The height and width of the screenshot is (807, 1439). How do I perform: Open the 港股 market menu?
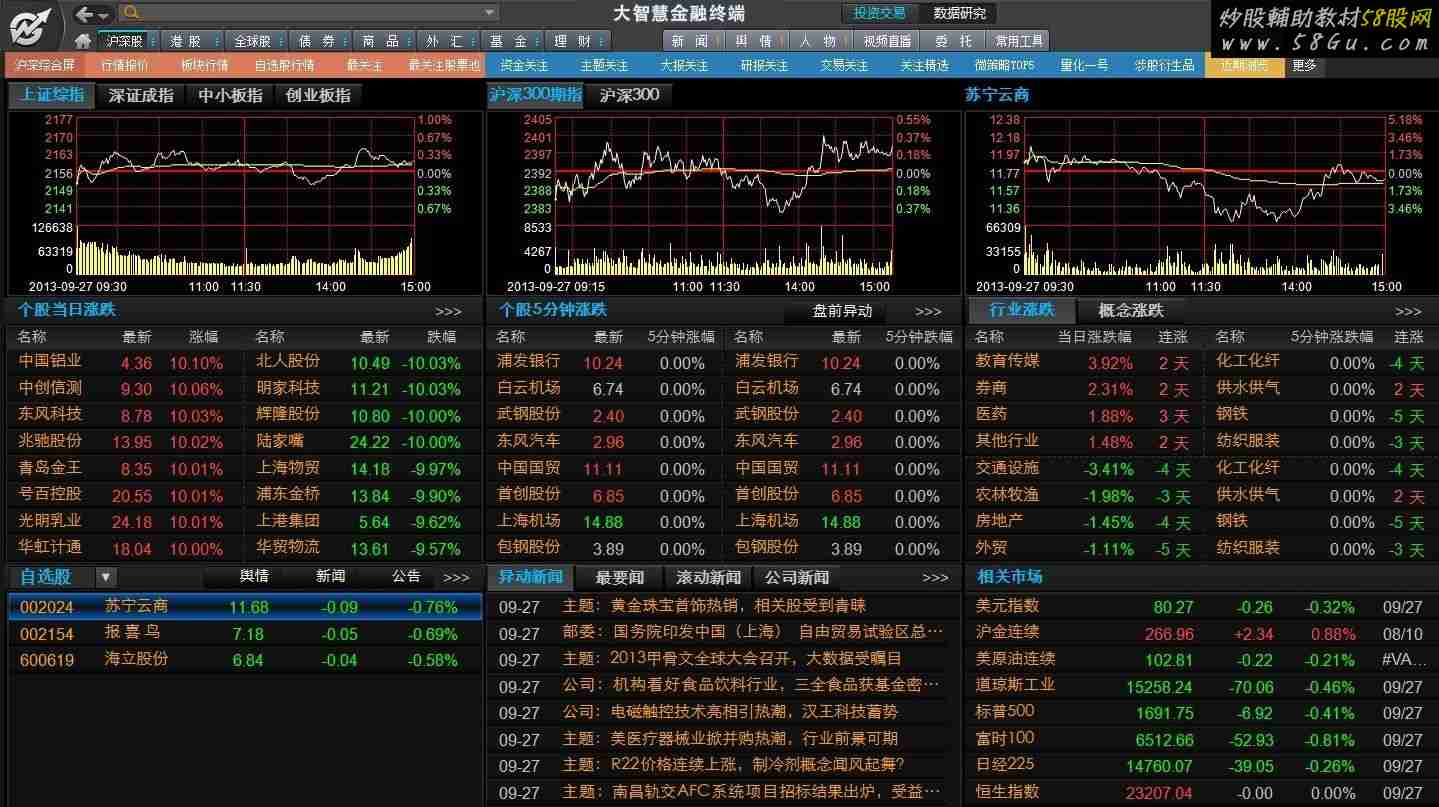pyautogui.click(x=190, y=41)
